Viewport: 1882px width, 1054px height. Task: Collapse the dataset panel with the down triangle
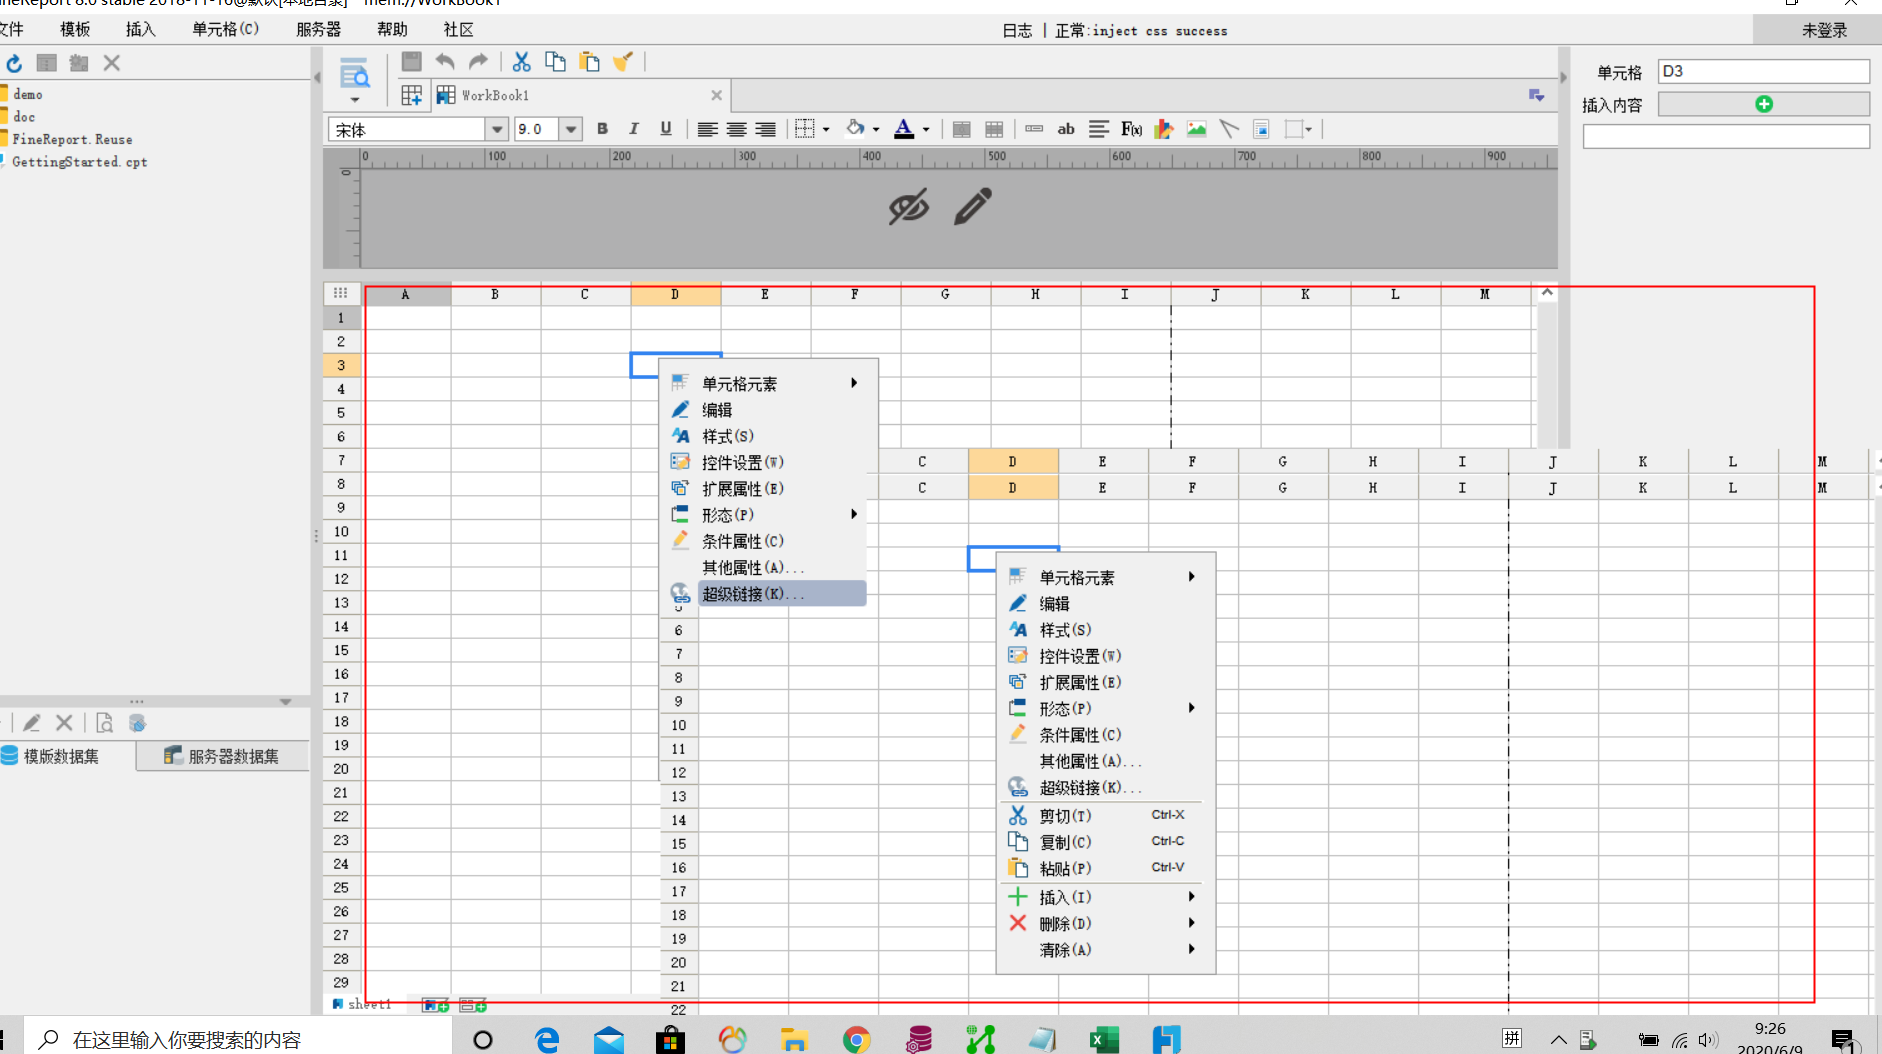(285, 701)
